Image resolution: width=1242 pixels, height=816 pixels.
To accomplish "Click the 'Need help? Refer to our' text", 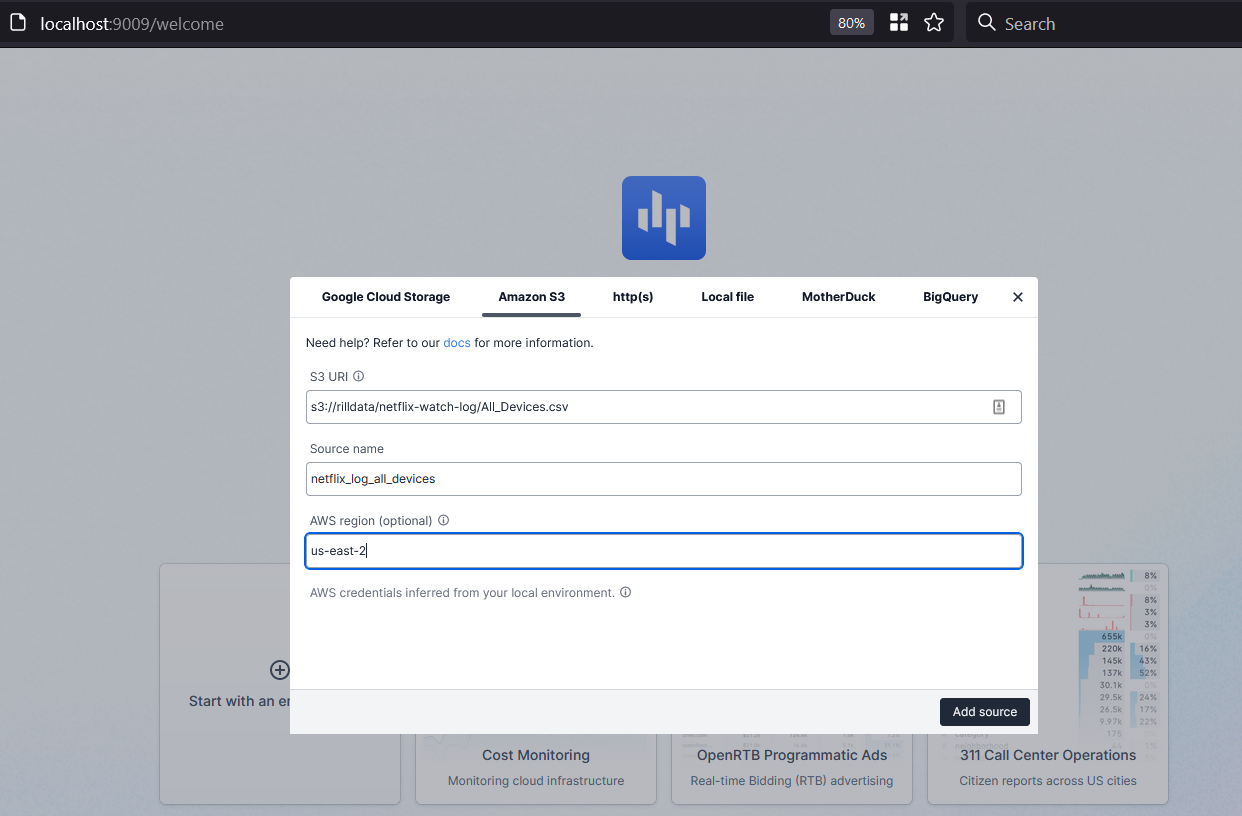I will 373,343.
